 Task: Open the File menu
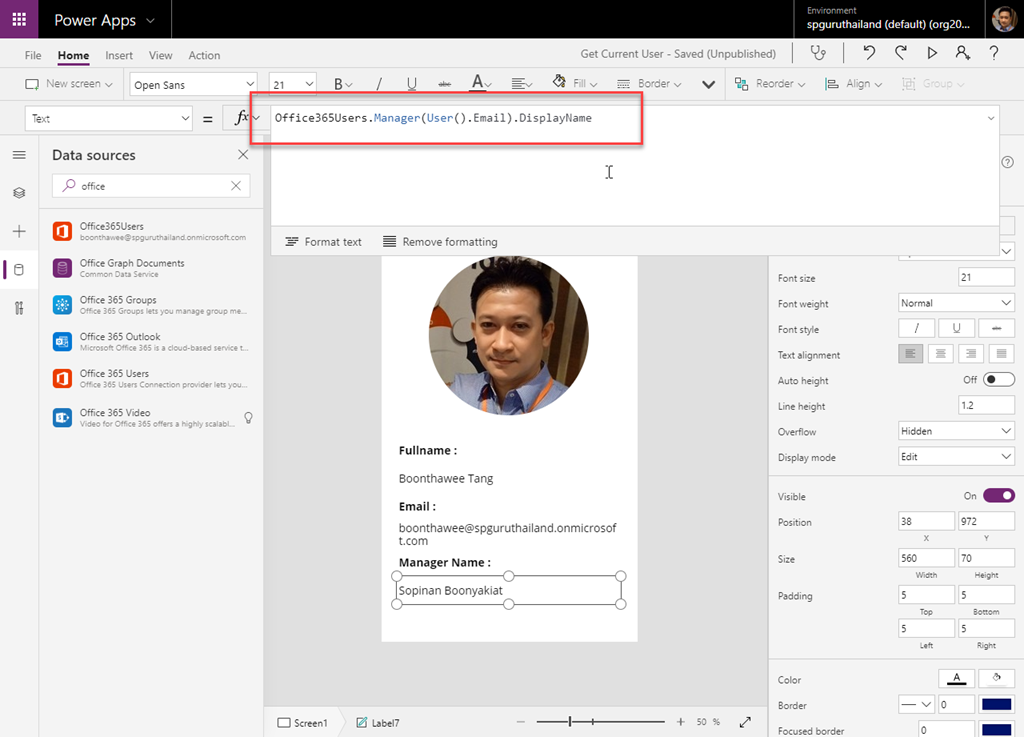(x=33, y=55)
